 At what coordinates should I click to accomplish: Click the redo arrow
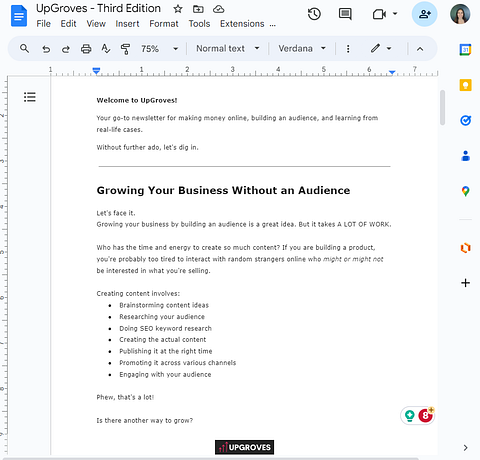tap(66, 49)
